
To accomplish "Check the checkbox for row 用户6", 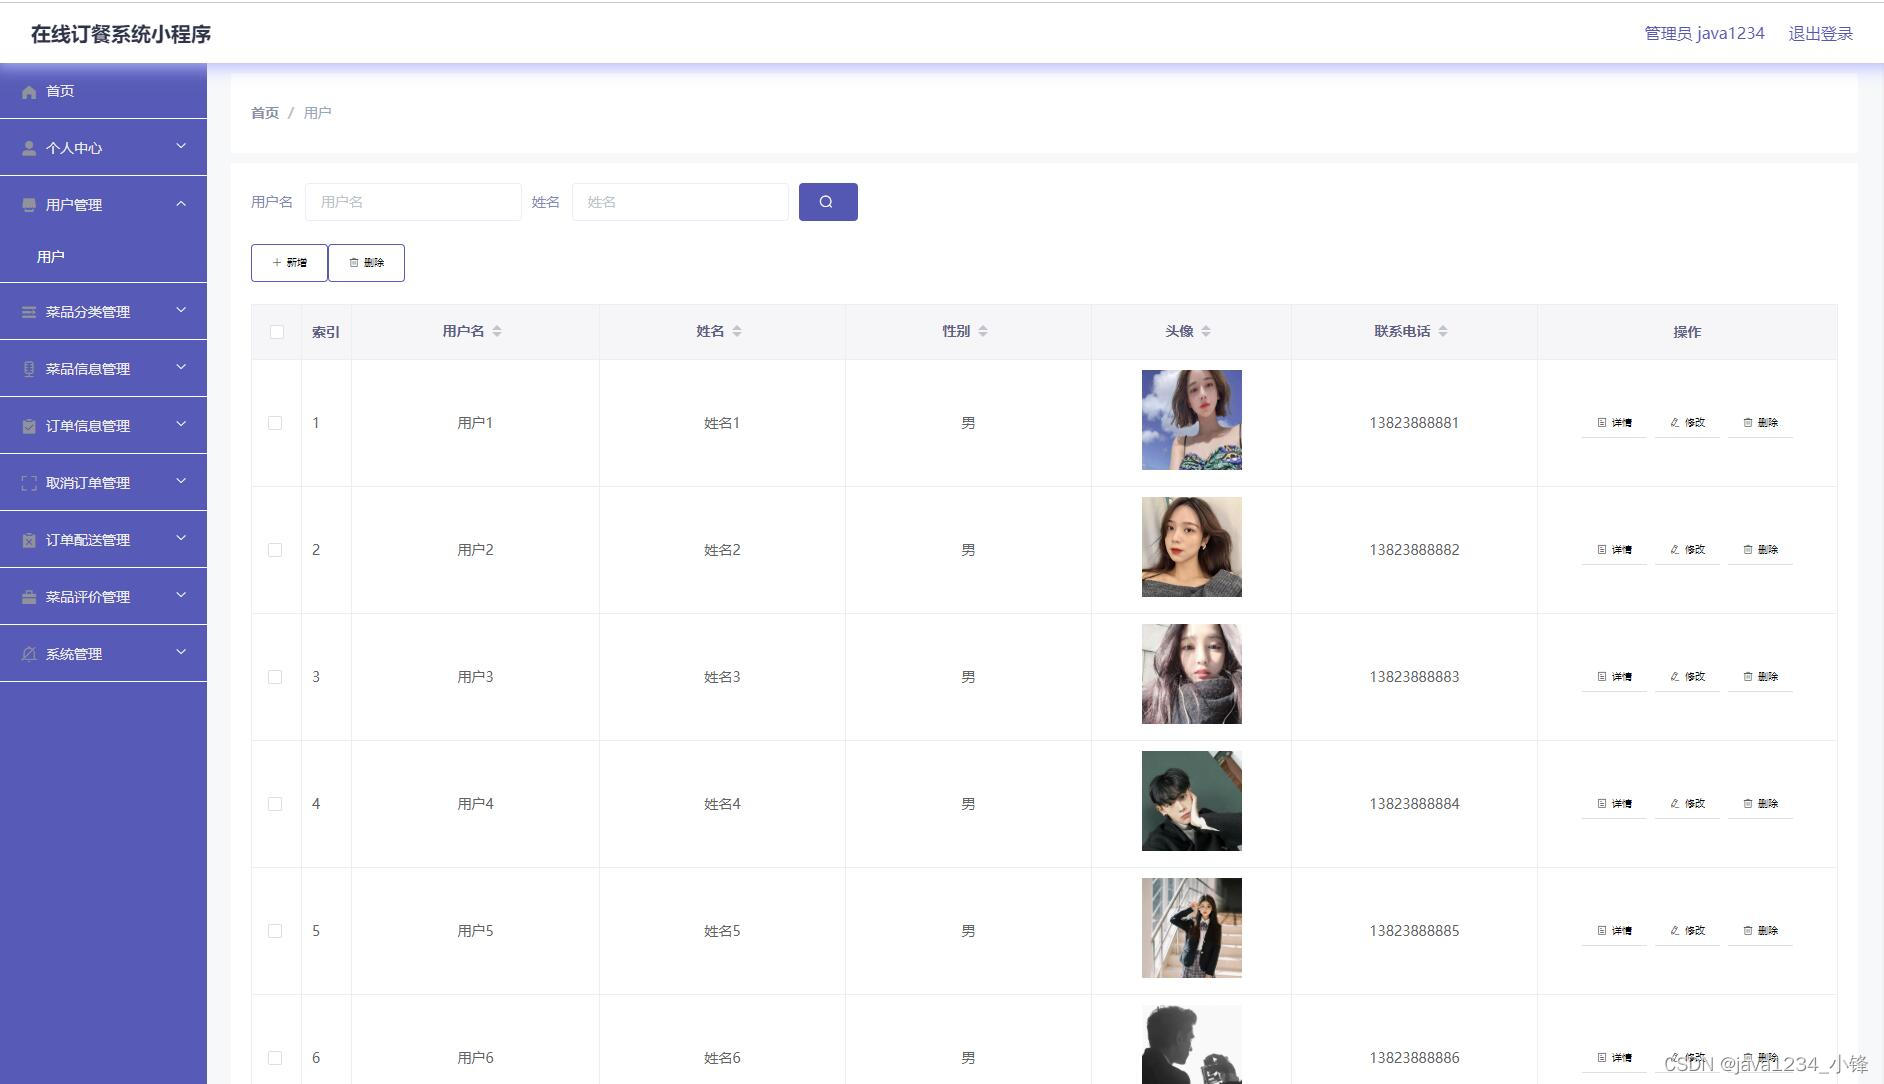I will coord(275,1058).
